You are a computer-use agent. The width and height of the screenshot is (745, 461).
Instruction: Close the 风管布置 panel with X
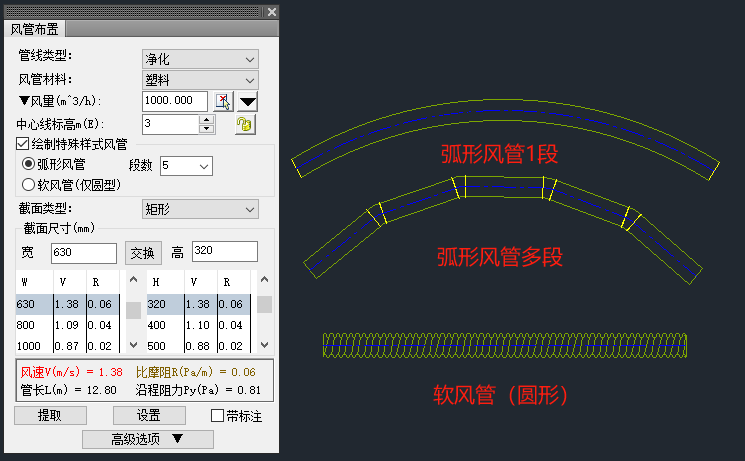pos(272,12)
